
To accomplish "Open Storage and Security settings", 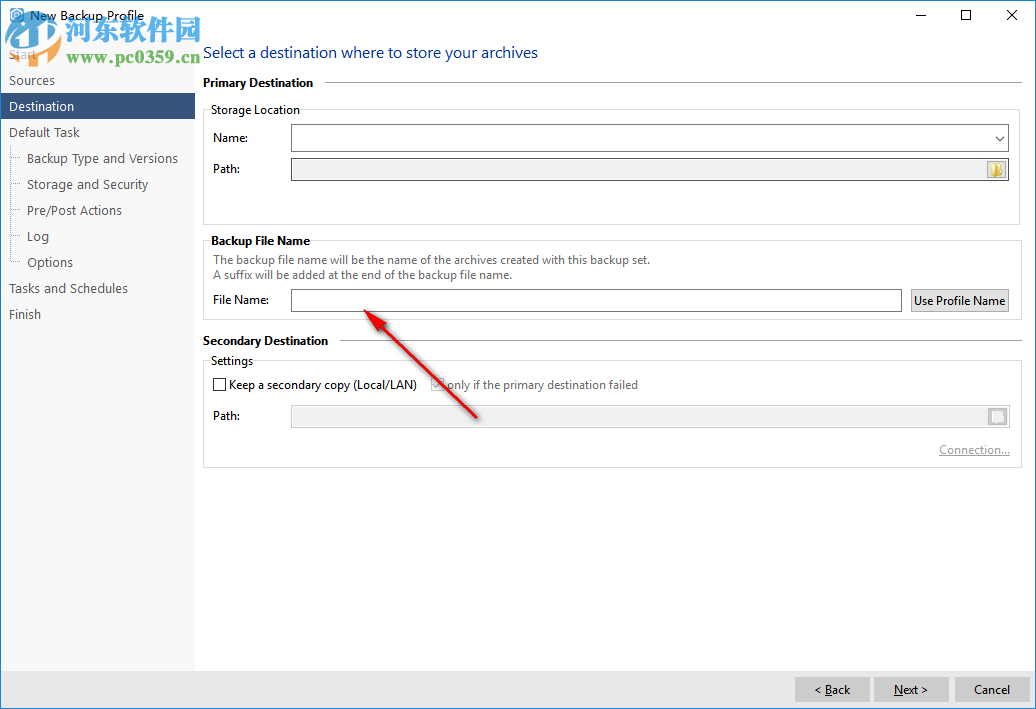I will pos(87,184).
